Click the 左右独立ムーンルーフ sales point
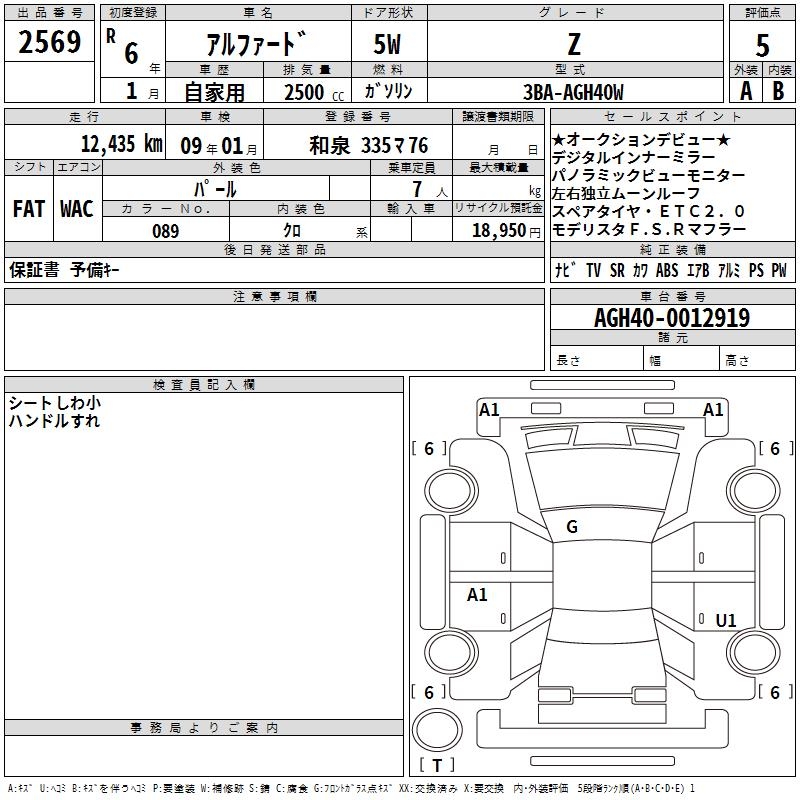The height and width of the screenshot is (800, 800). click(626, 193)
